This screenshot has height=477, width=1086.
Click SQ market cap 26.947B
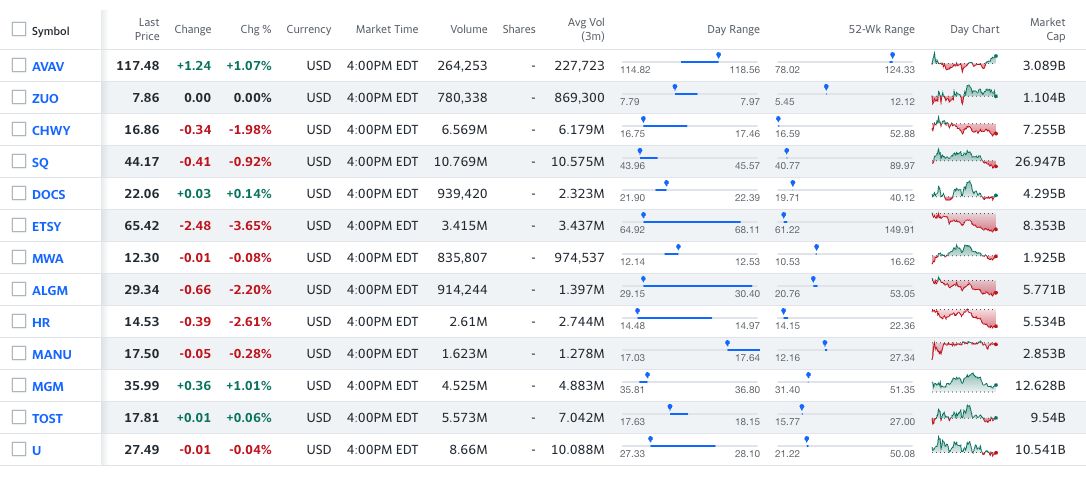pos(1040,162)
